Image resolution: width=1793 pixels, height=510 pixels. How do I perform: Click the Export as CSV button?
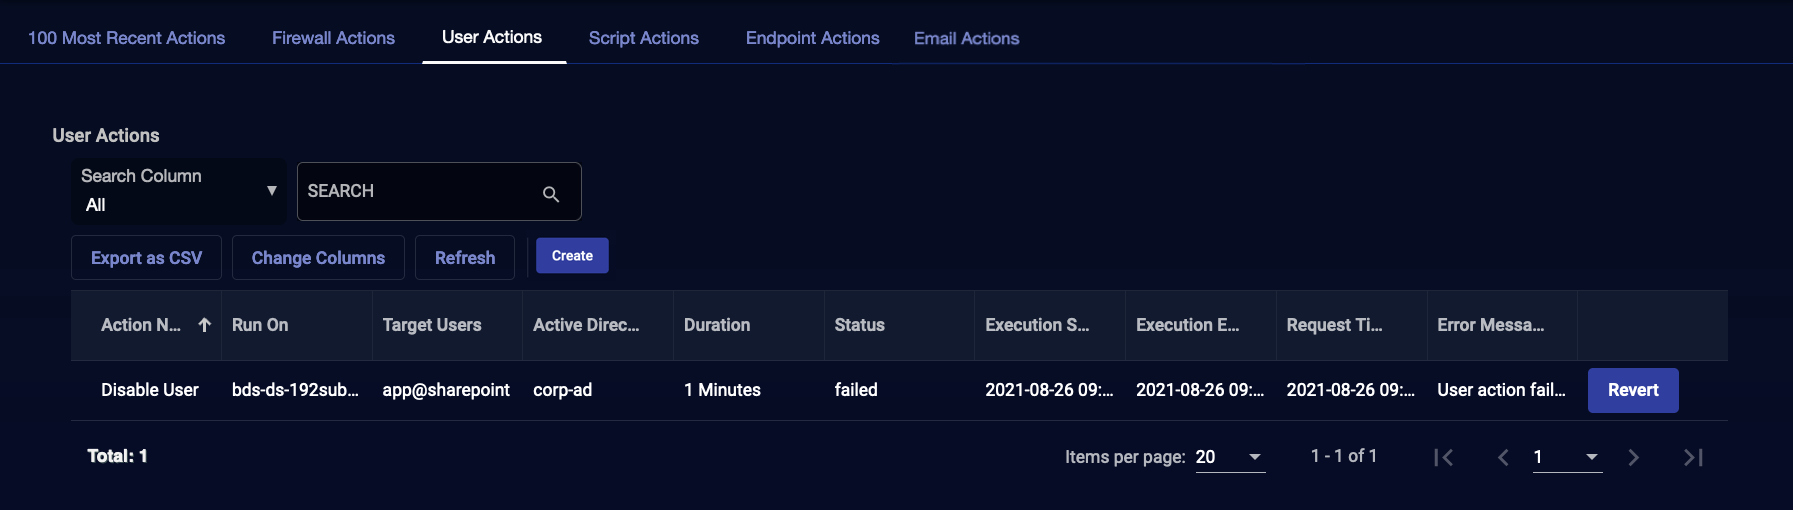(146, 258)
